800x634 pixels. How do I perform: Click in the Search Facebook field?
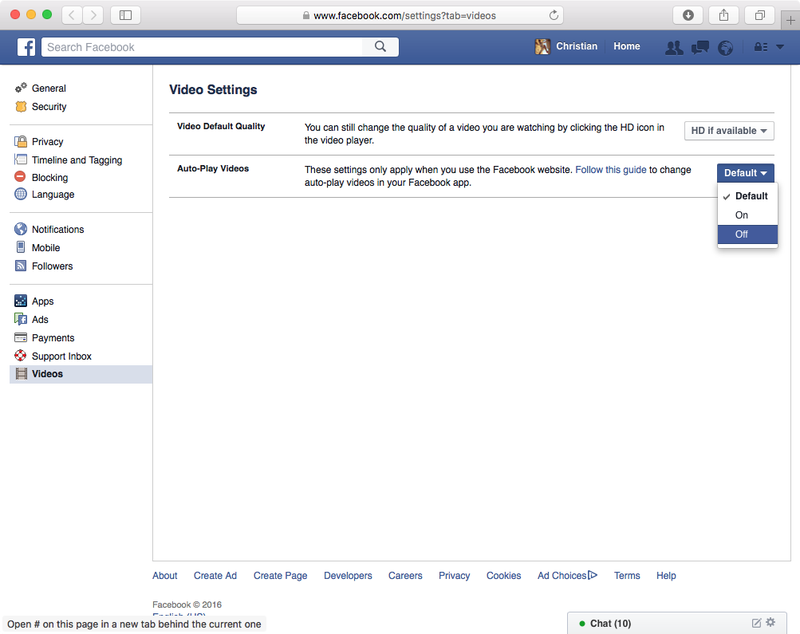[202, 47]
